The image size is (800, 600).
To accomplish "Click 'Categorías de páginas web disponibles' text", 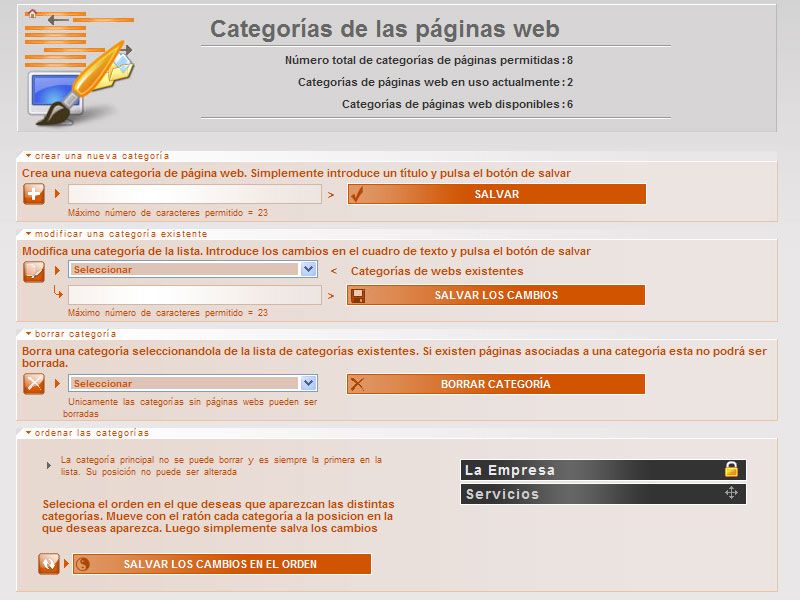I will pos(451,104).
